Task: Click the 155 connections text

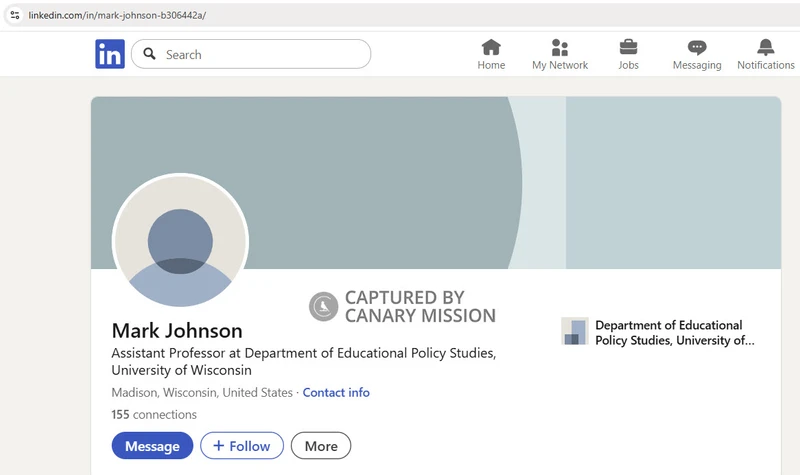Action: coord(154,414)
